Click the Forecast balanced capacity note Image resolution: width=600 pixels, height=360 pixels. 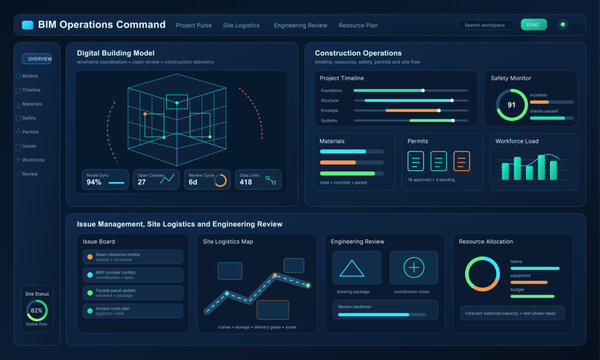pos(512,313)
